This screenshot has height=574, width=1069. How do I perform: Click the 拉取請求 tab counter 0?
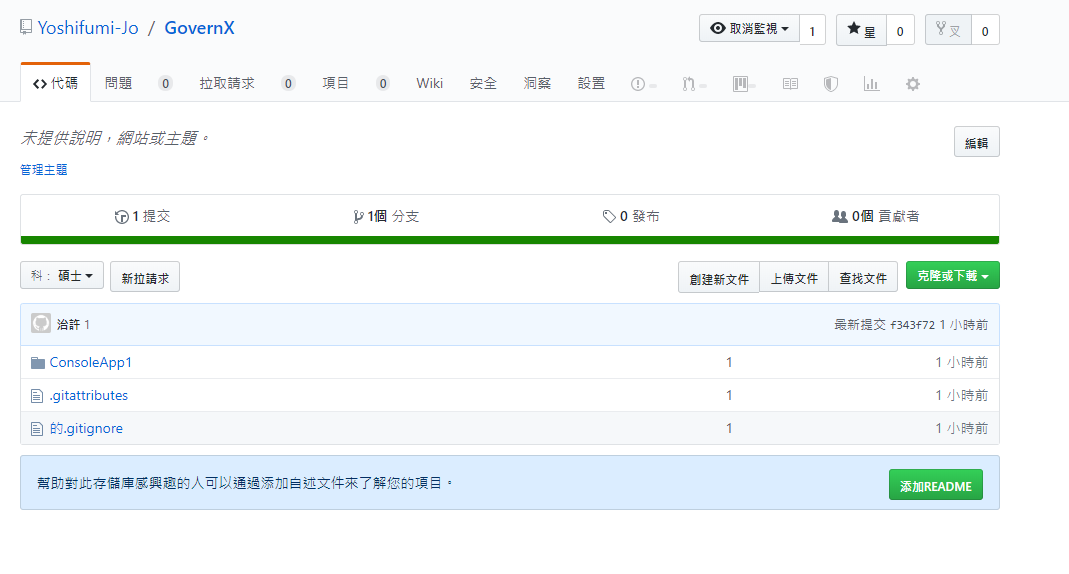pos(288,83)
